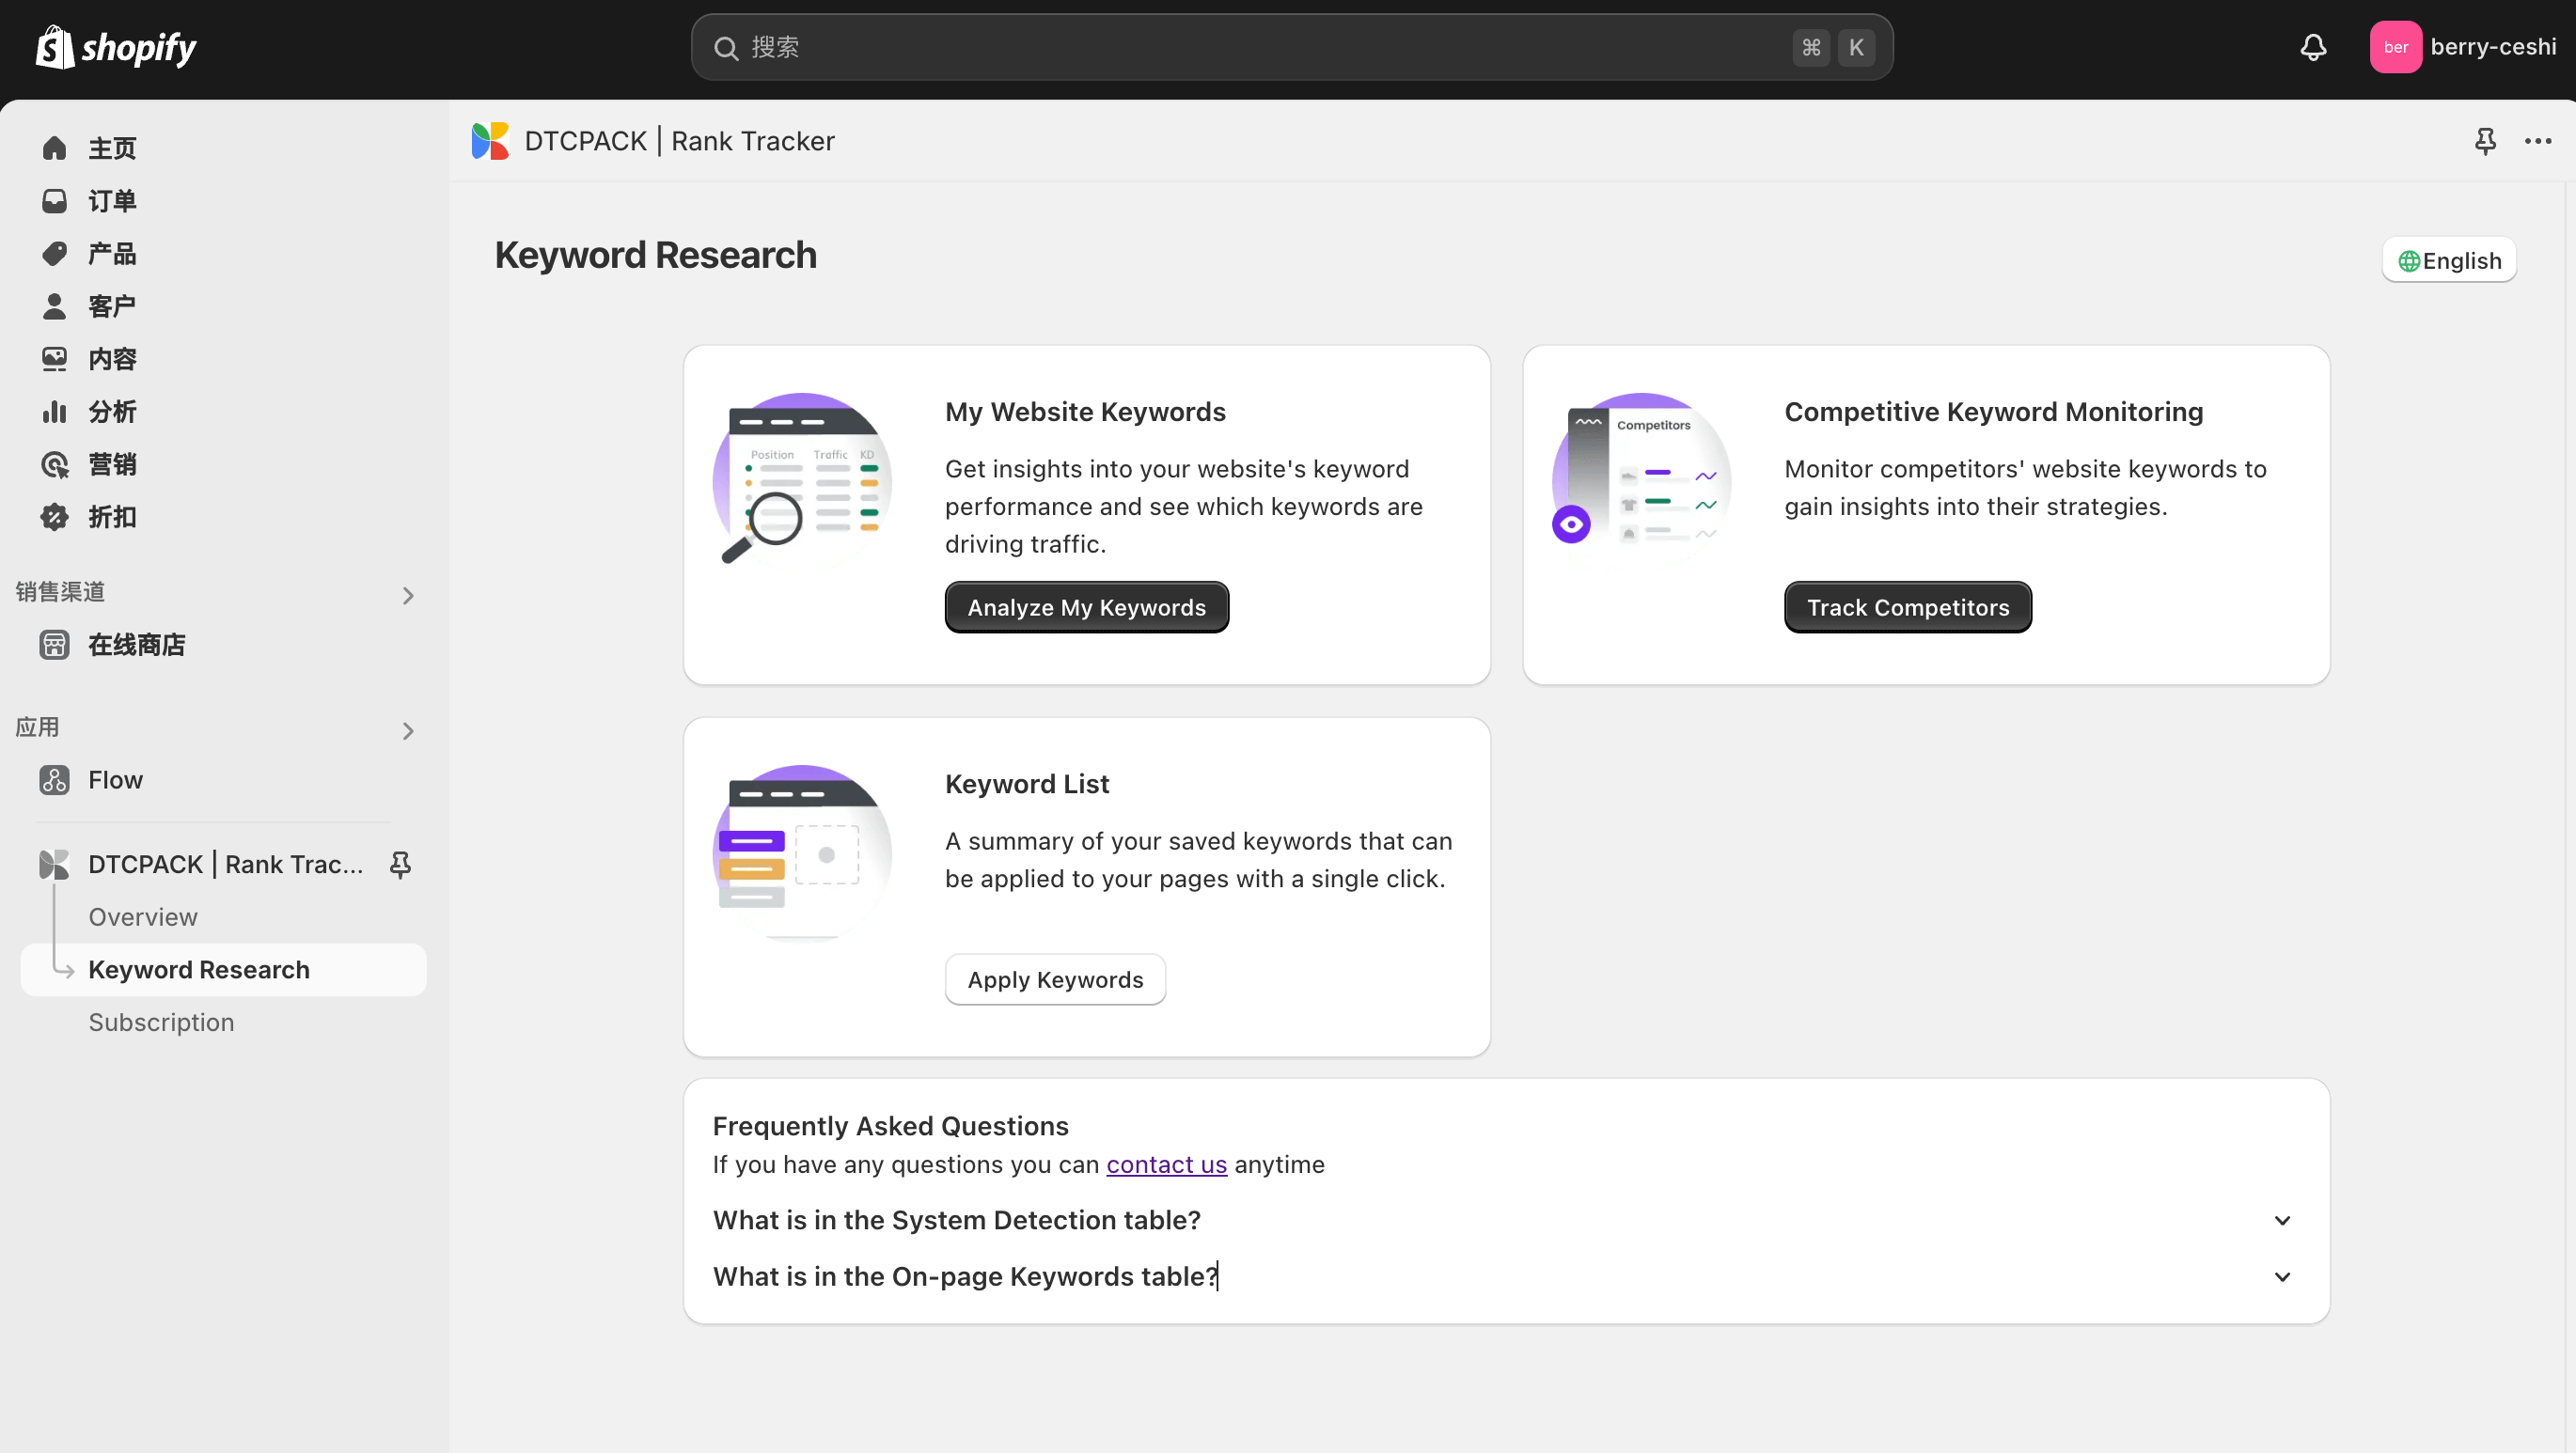Click the search (搜索) input field
The width and height of the screenshot is (2576, 1453).
click(x=1250, y=47)
